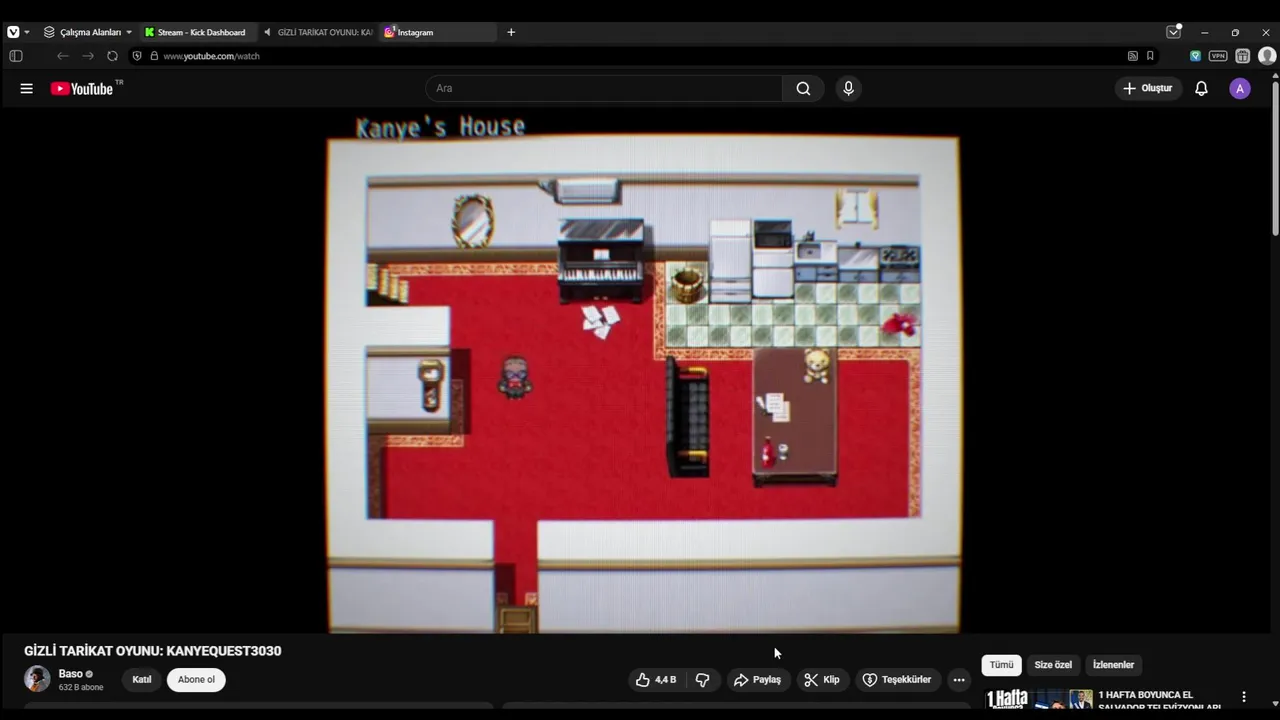Select the İzlenenler filter chip
Screen dimensions: 1280x720
(x=1113, y=665)
